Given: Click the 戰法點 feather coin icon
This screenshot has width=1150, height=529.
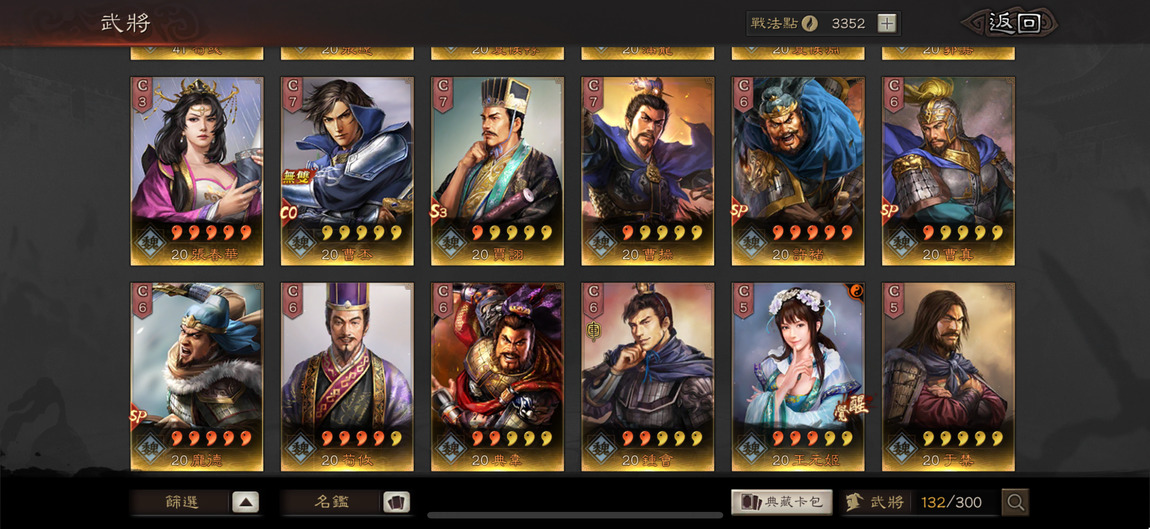Looking at the screenshot, I should [x=810, y=23].
